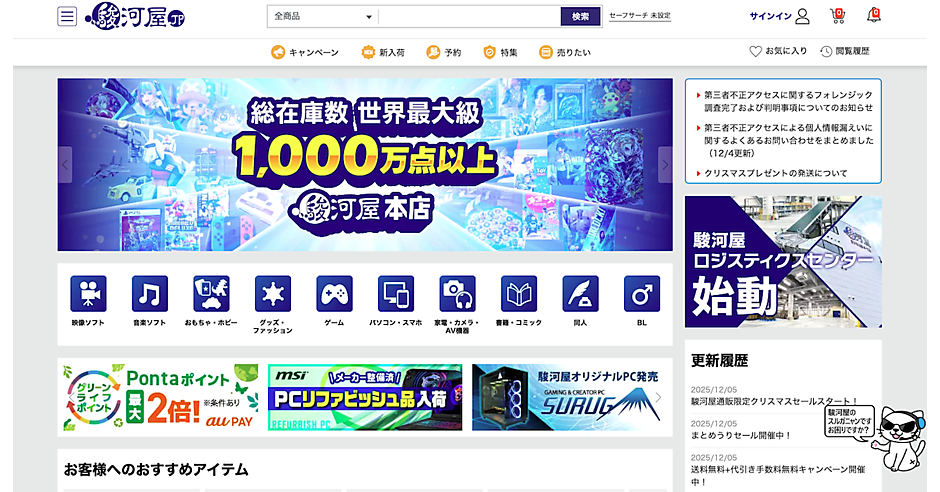Open フォレンジック調査完了 notice link
Image resolution: width=940 pixels, height=492 pixels.
point(788,101)
